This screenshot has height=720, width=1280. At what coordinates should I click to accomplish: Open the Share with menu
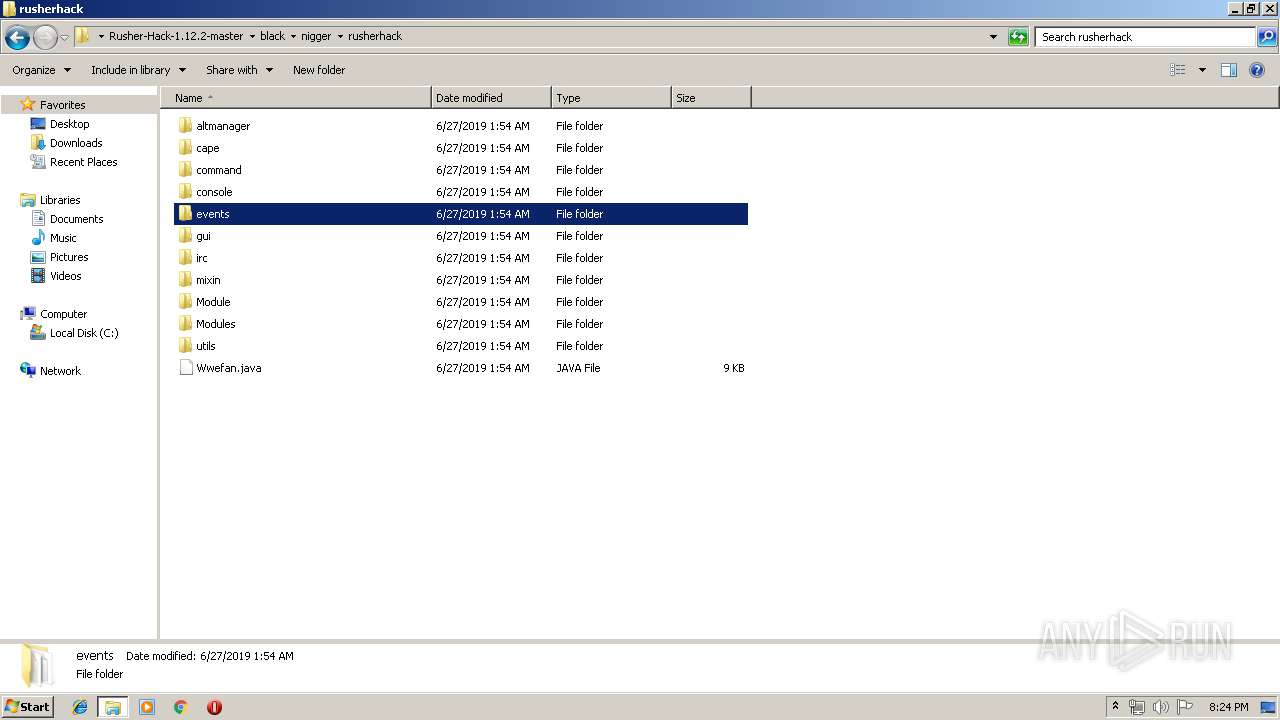pos(239,70)
